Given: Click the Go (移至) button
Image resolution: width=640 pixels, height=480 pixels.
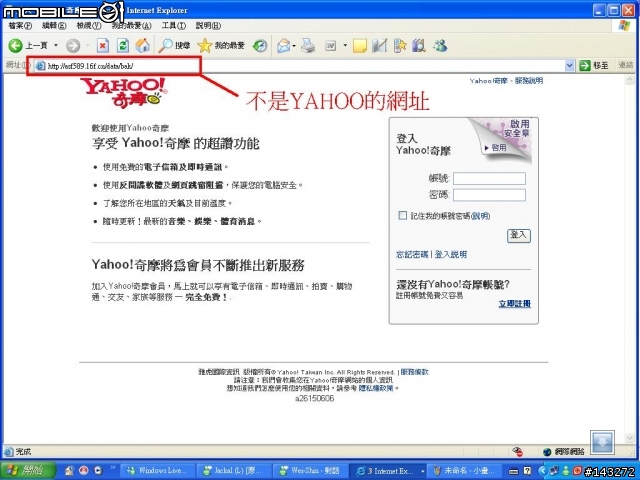Looking at the screenshot, I should tap(594, 65).
